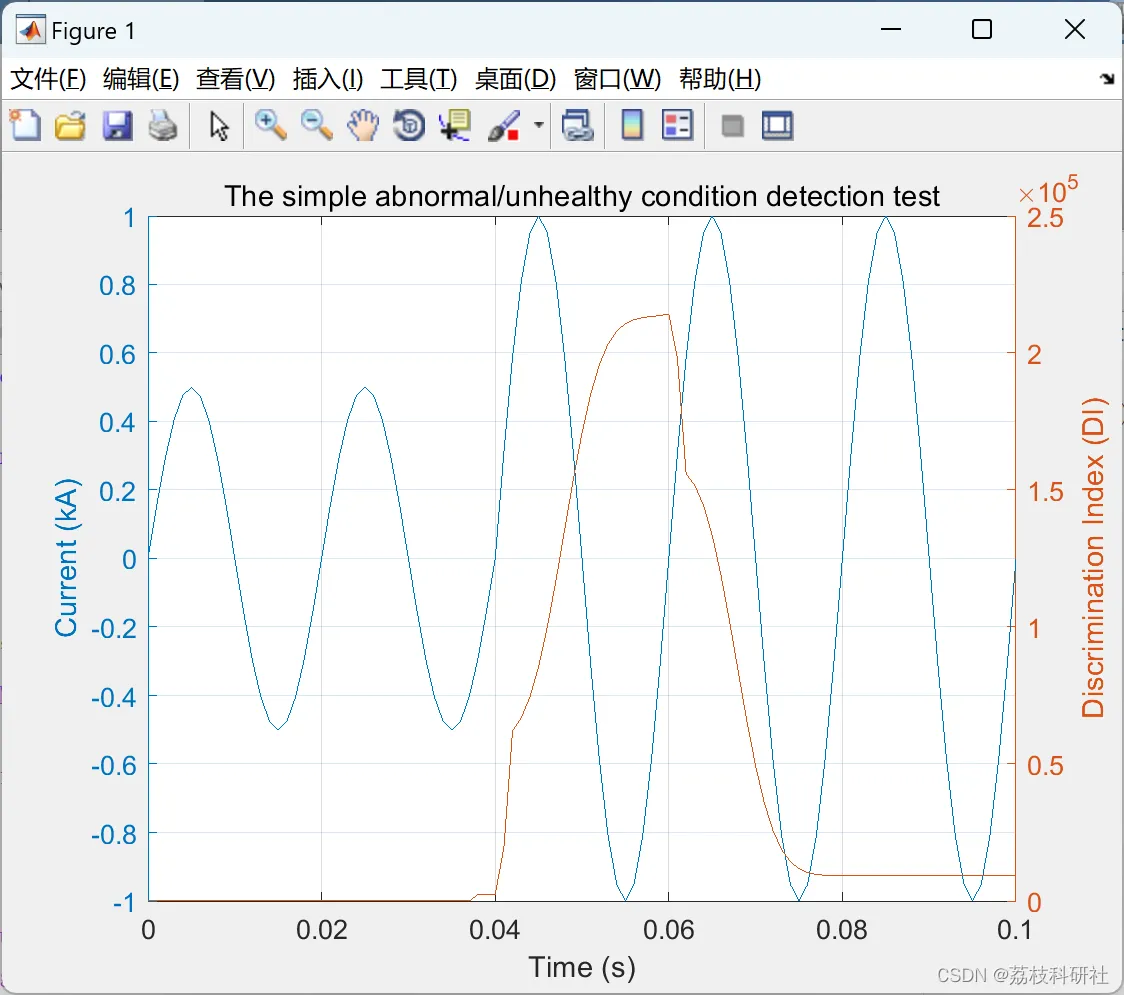Click the New Figure toolbar icon

25,125
